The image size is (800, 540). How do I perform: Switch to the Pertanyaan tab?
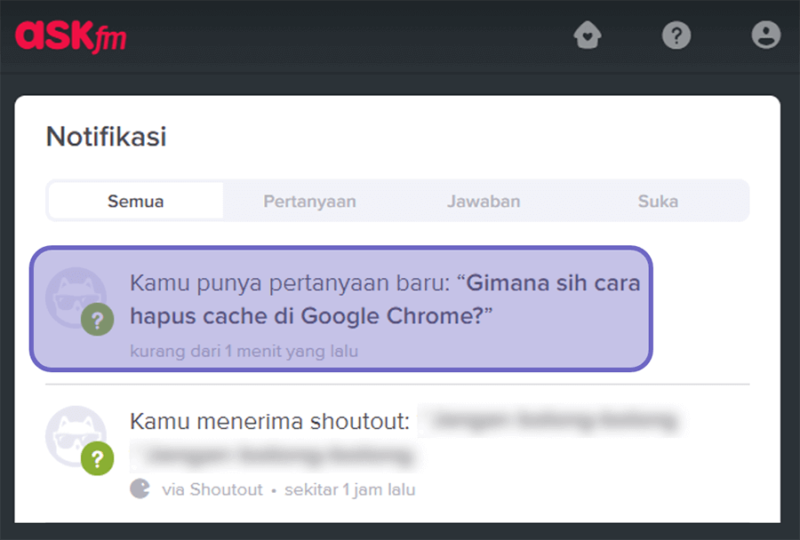pos(310,201)
